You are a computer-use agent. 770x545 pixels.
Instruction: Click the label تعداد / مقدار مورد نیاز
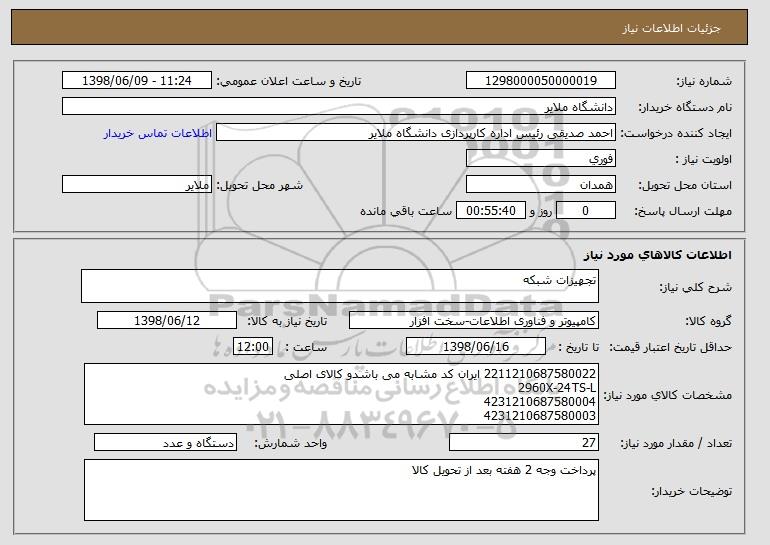676,443
